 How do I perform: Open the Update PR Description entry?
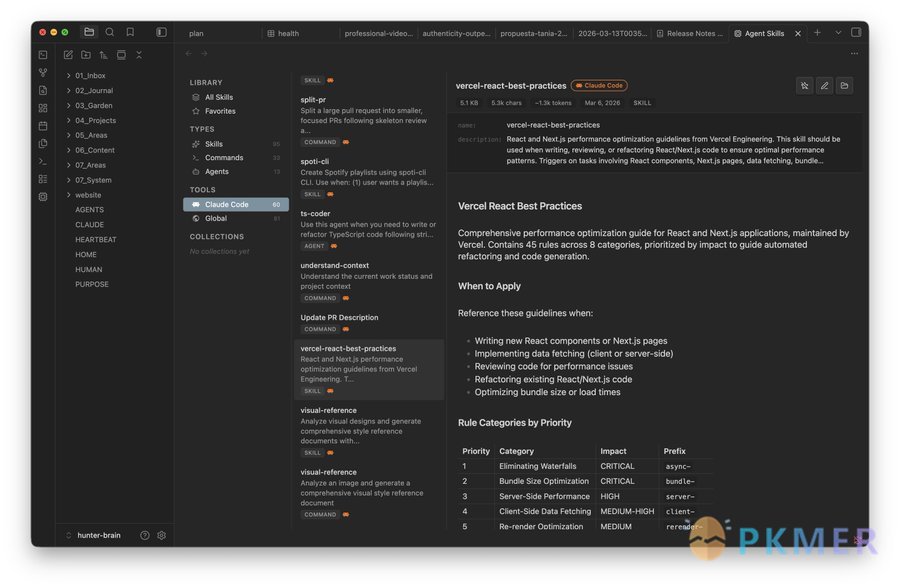pos(368,323)
